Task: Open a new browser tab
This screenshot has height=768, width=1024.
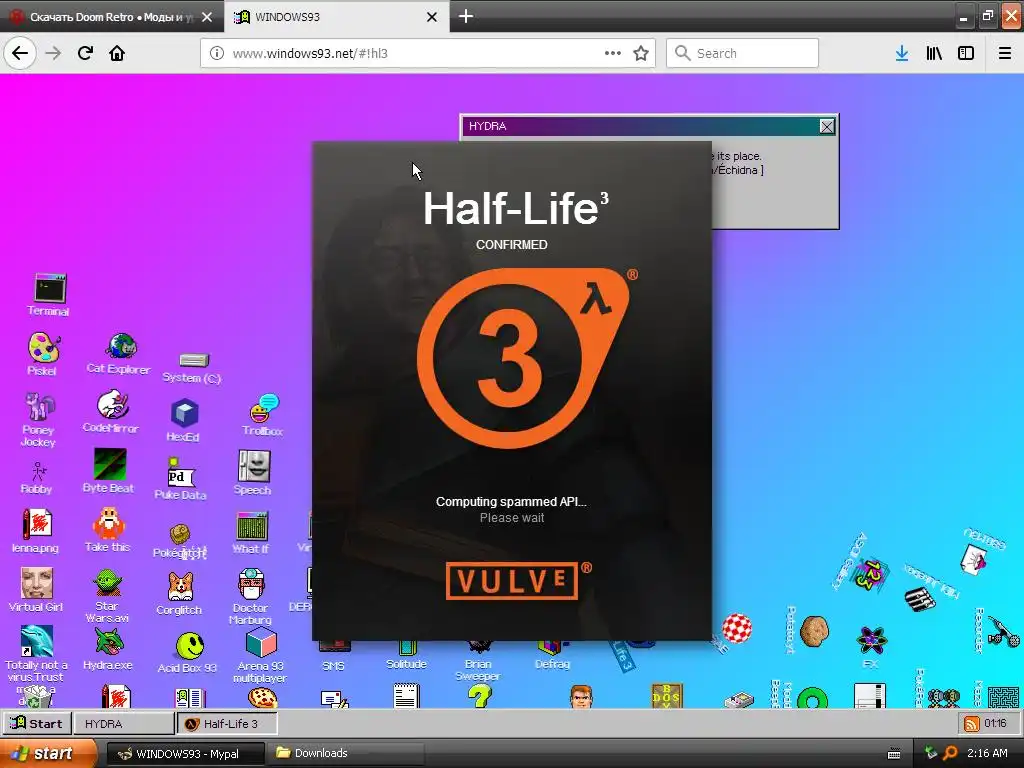Action: pos(466,16)
